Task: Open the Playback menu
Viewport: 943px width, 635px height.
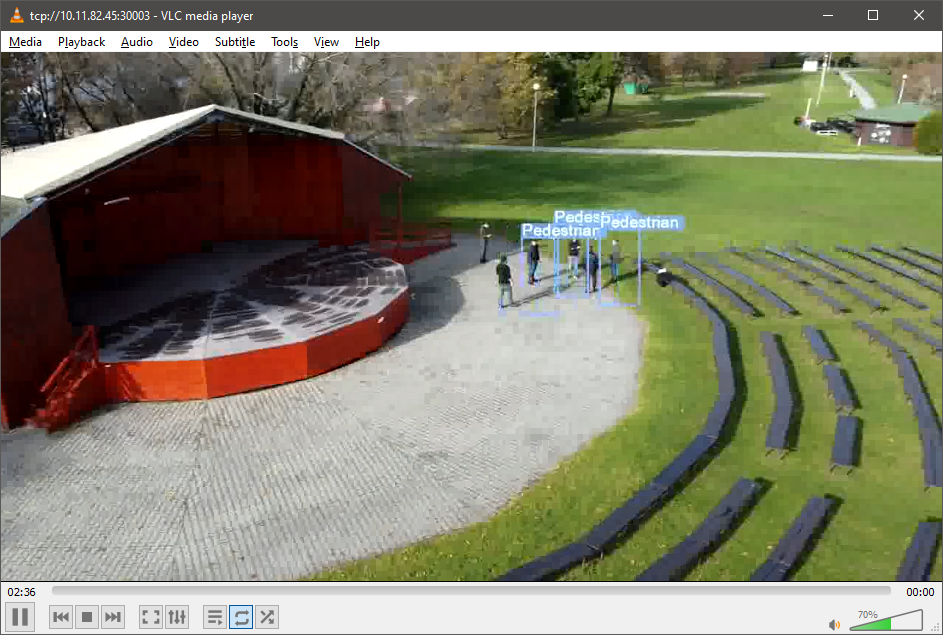Action: [x=81, y=42]
